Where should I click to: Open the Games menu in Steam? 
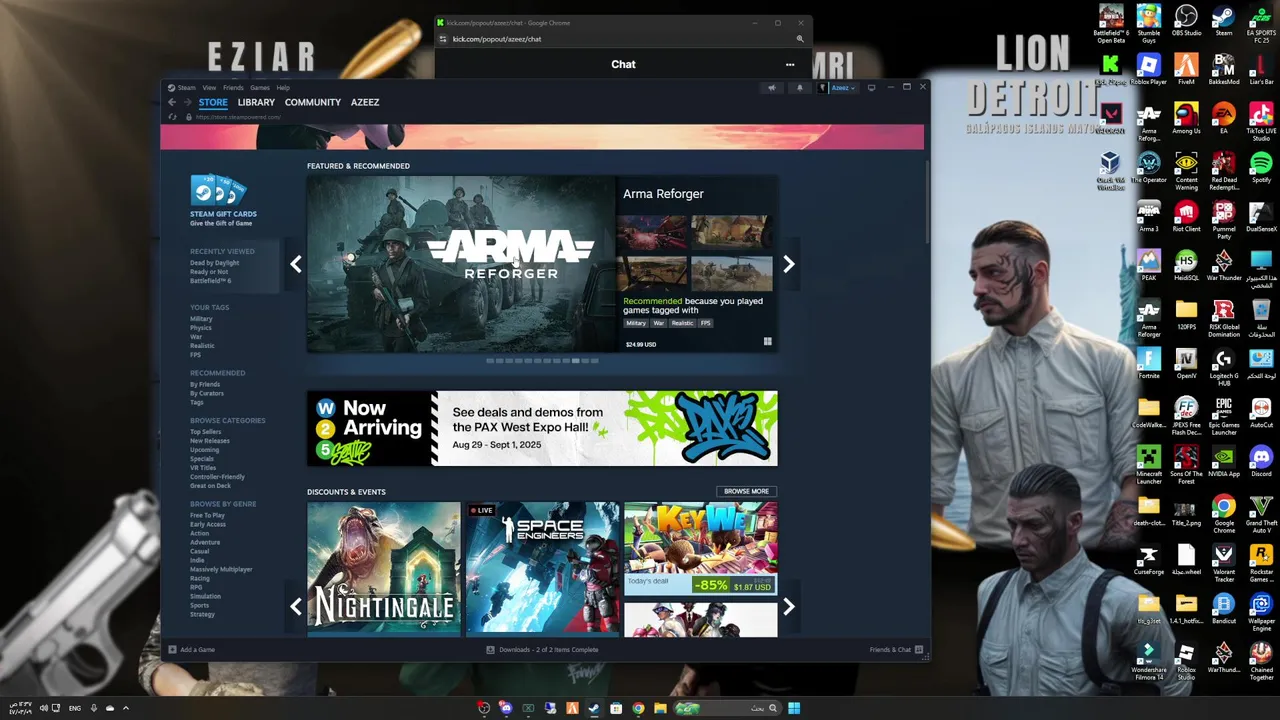pyautogui.click(x=259, y=88)
